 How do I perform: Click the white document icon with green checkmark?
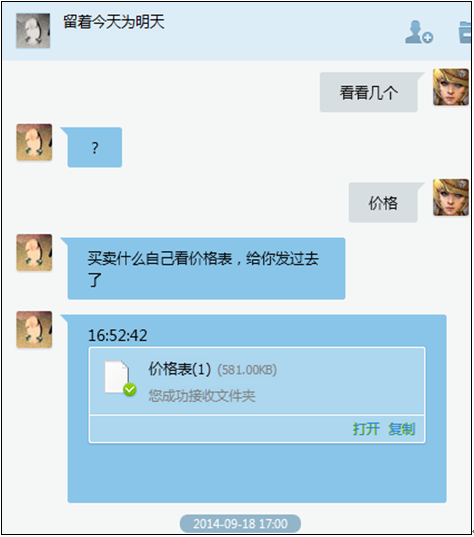pyautogui.click(x=120, y=378)
